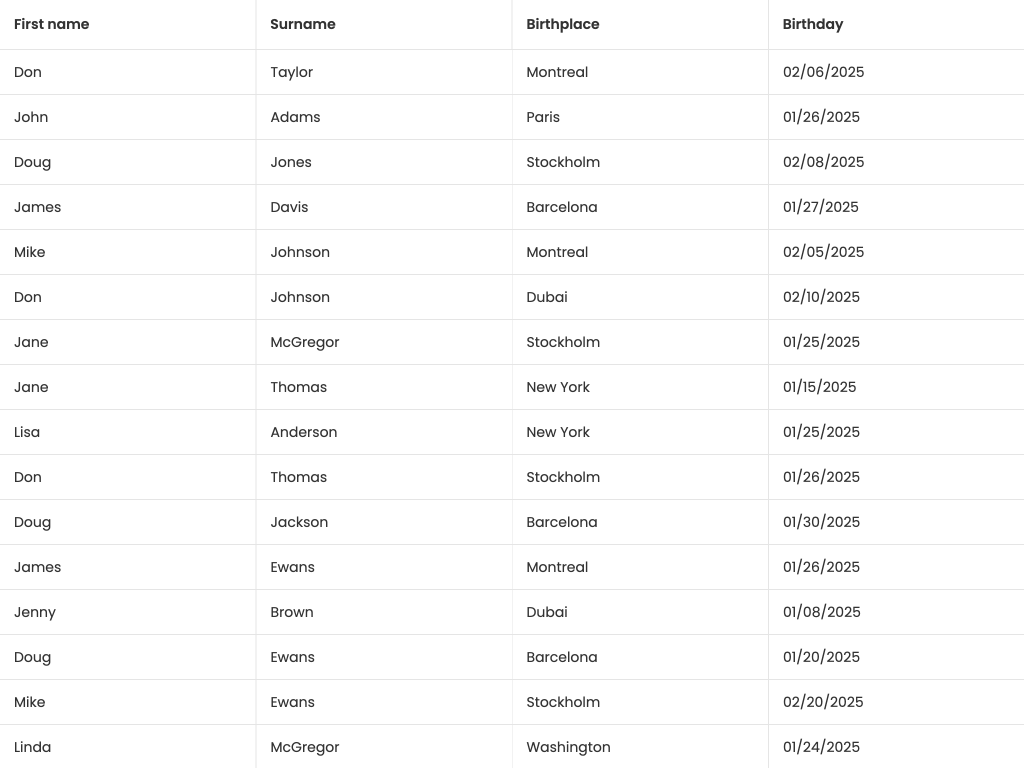This screenshot has height=768, width=1024.
Task: Click the Jones surname cell
Action: [x=291, y=162]
